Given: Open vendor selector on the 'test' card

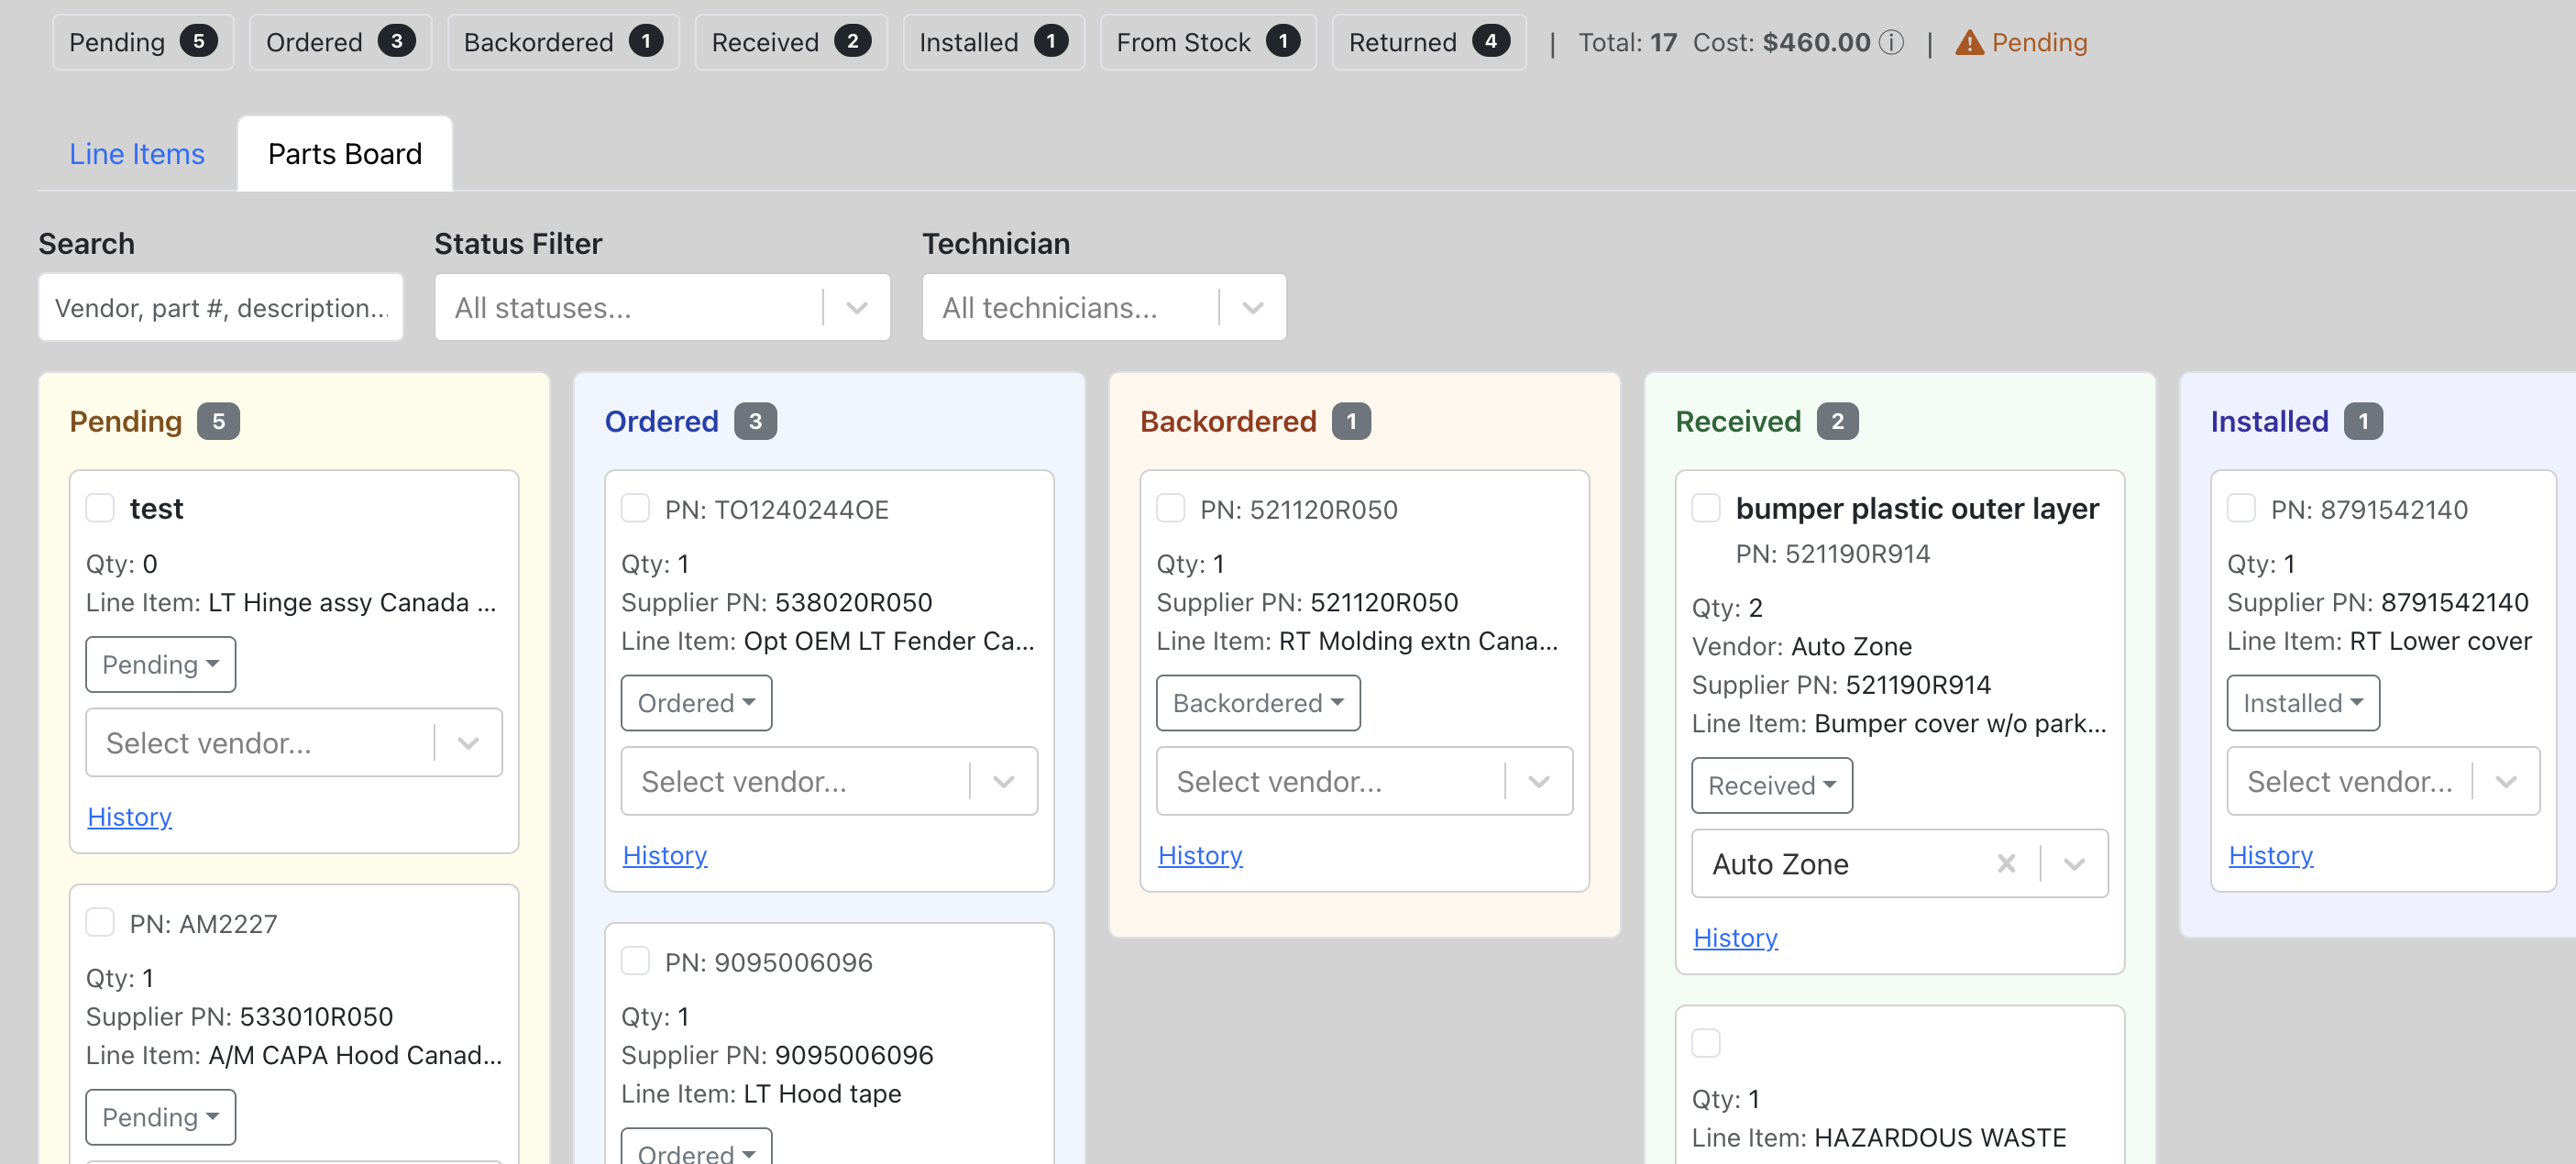Looking at the screenshot, I should tap(294, 743).
